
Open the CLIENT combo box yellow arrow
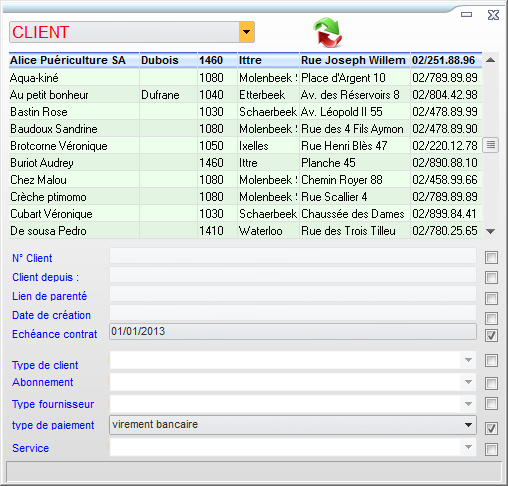tap(246, 32)
